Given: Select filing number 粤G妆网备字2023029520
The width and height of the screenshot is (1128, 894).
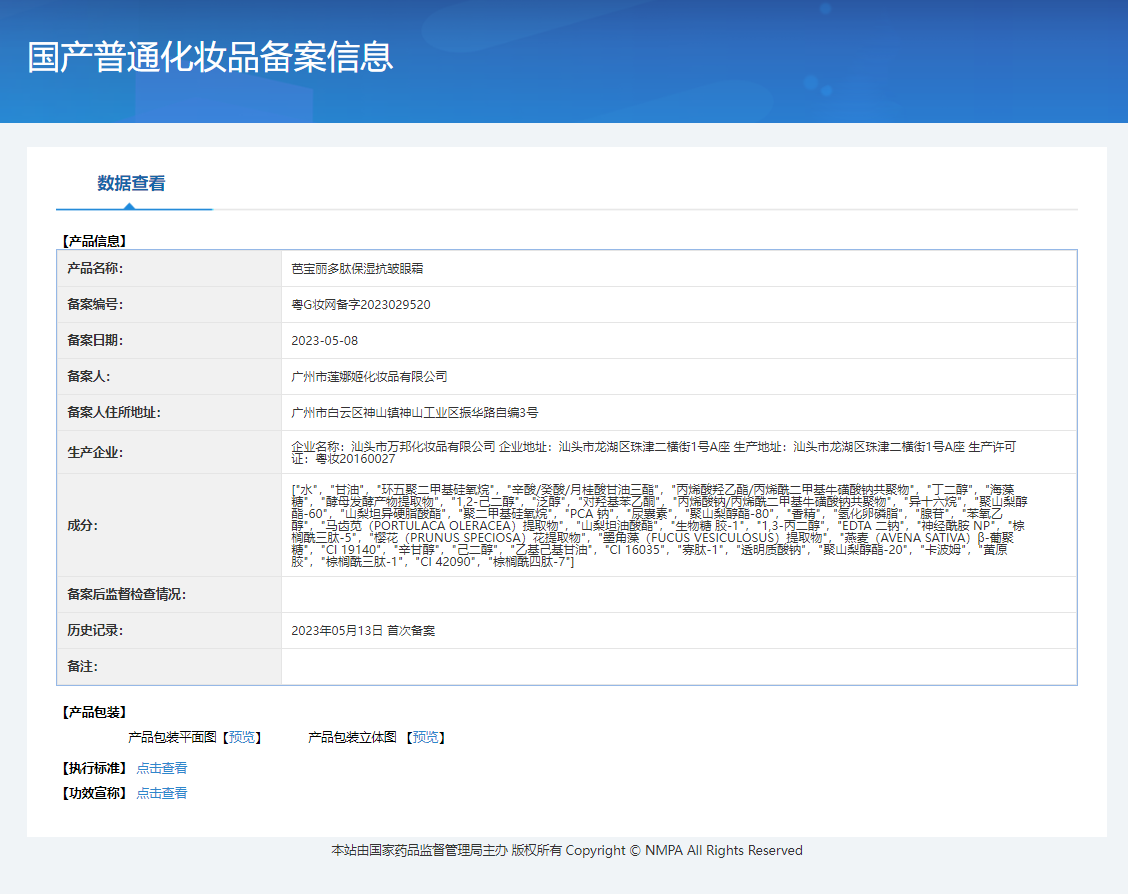Looking at the screenshot, I should point(360,304).
